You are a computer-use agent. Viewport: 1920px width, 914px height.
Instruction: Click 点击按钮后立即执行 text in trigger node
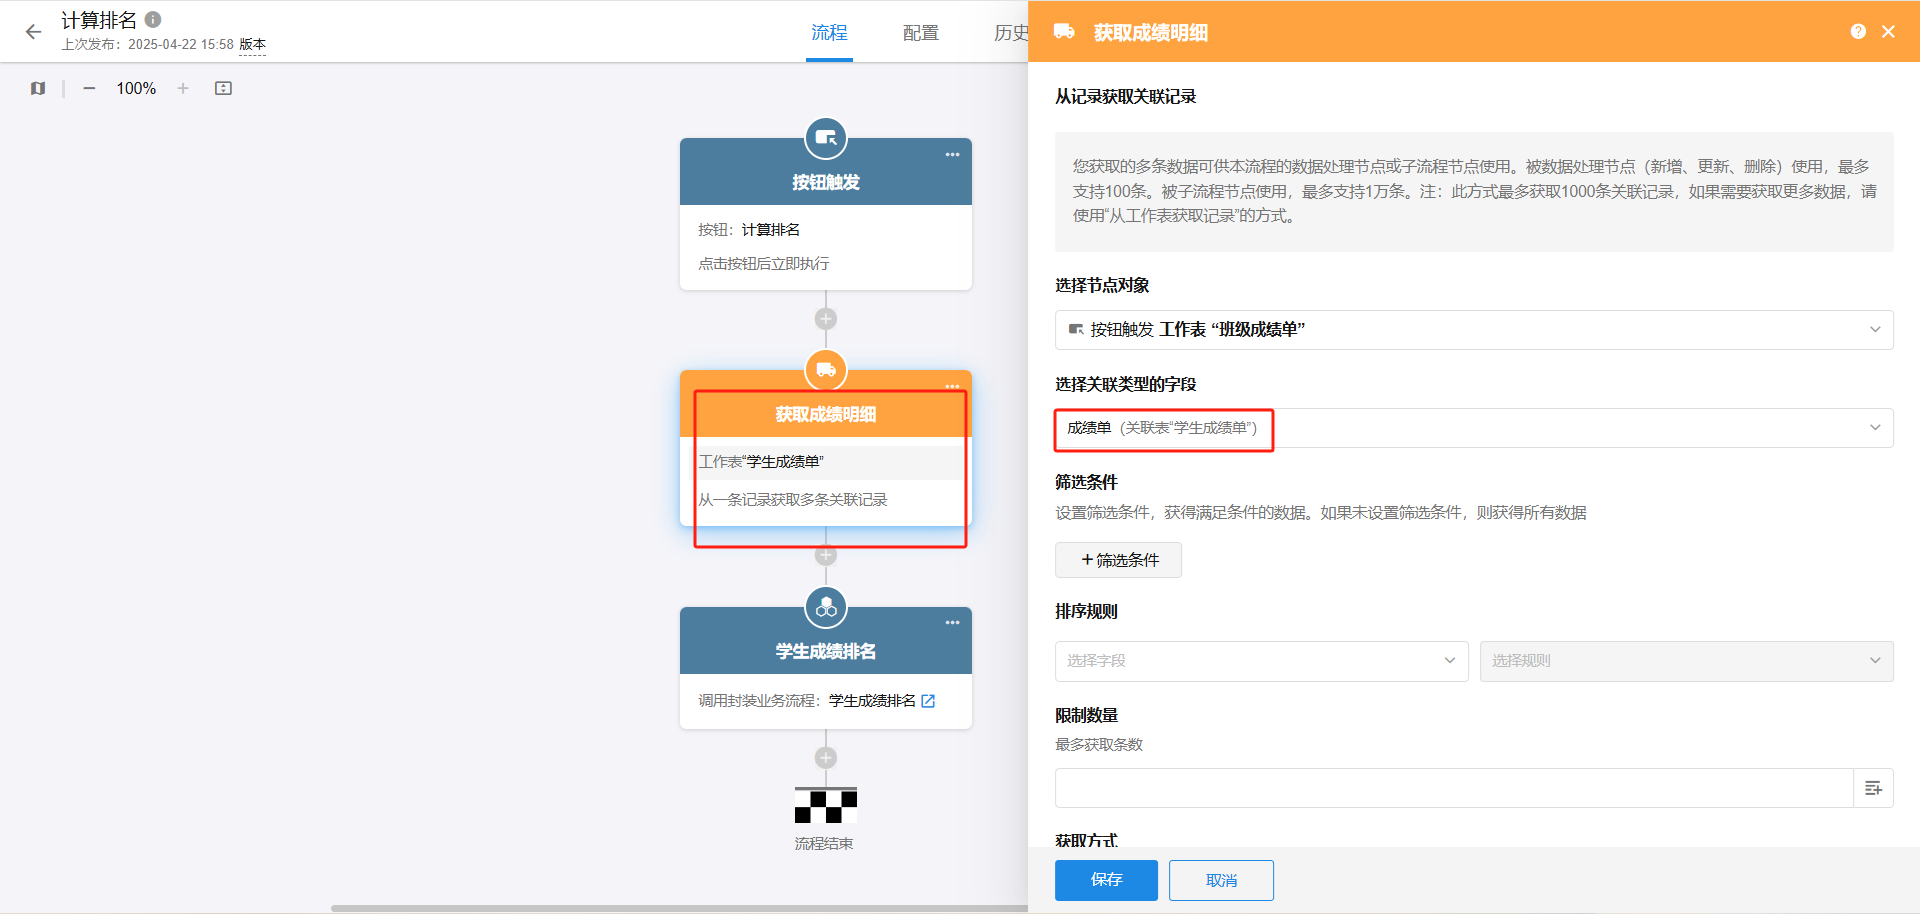[x=764, y=264]
